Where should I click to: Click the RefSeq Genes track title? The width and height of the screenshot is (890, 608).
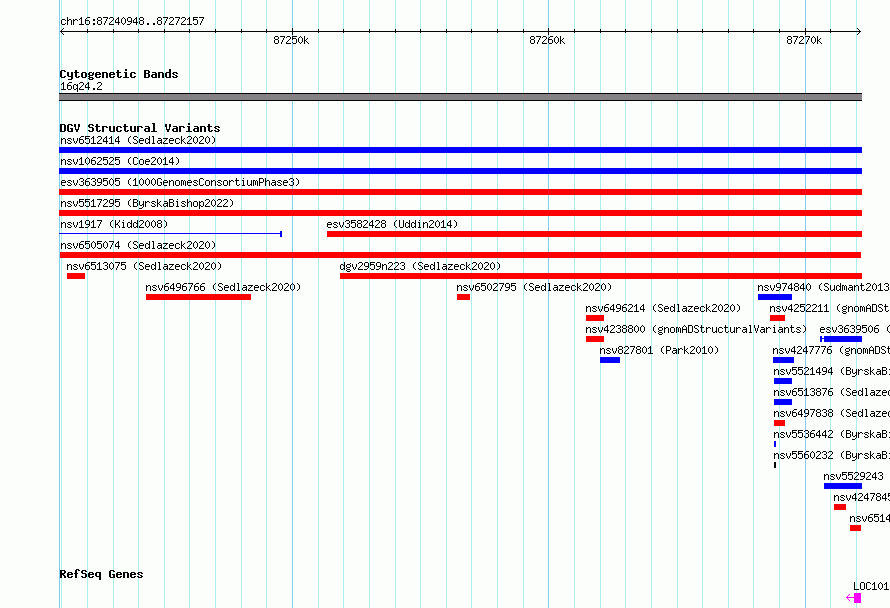tap(101, 574)
